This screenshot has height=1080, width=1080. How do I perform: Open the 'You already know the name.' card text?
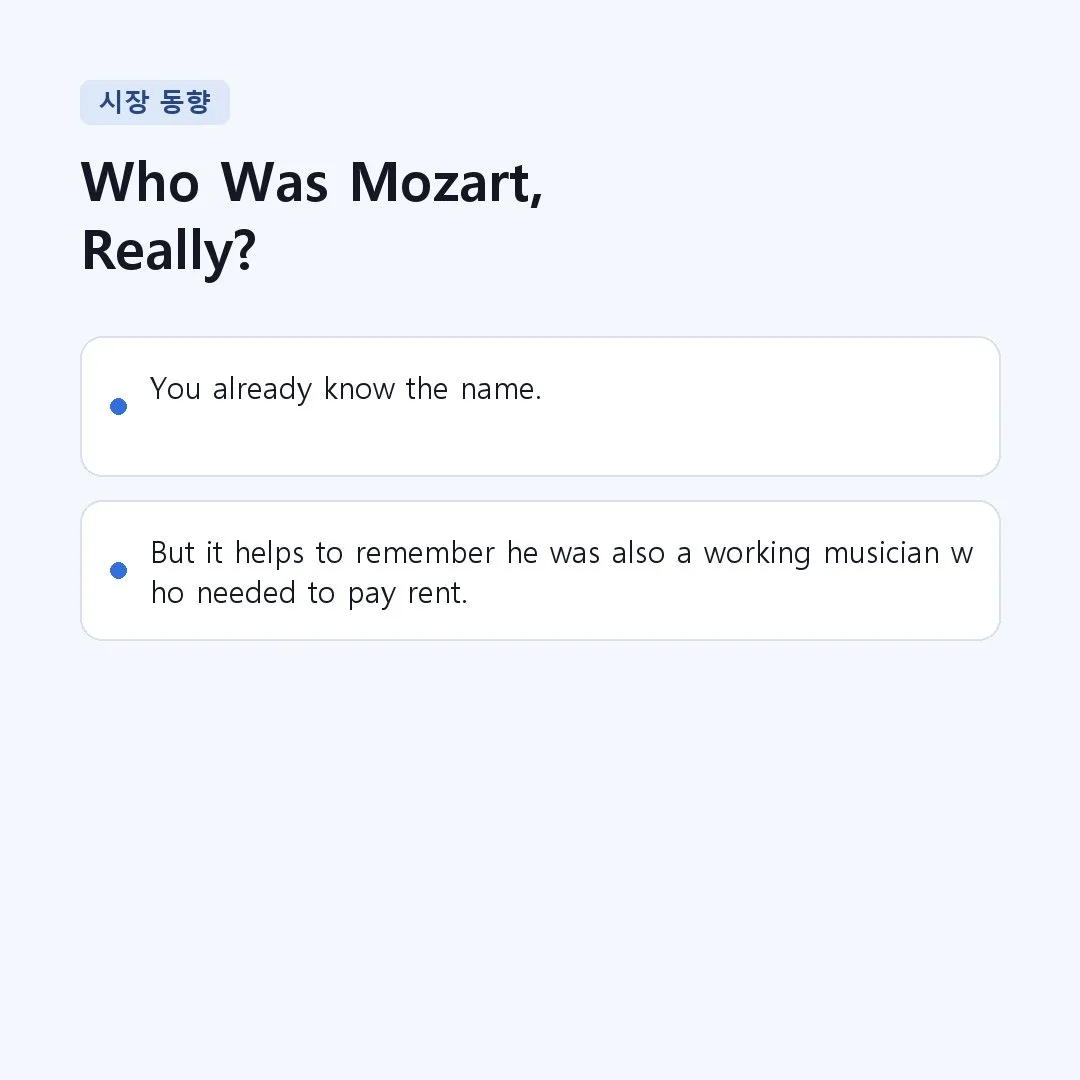coord(346,389)
